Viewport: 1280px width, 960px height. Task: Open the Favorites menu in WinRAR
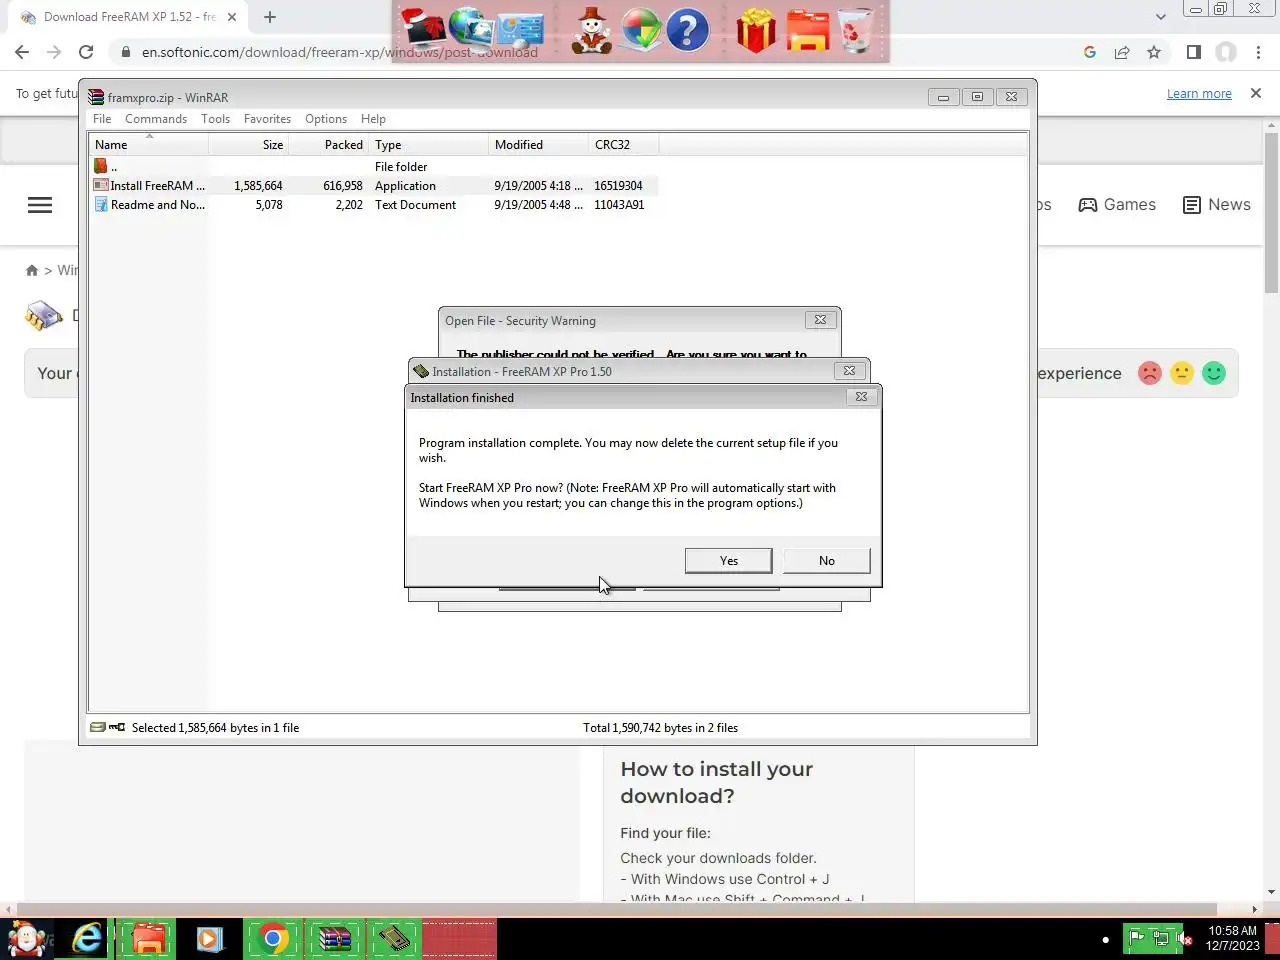pos(267,119)
